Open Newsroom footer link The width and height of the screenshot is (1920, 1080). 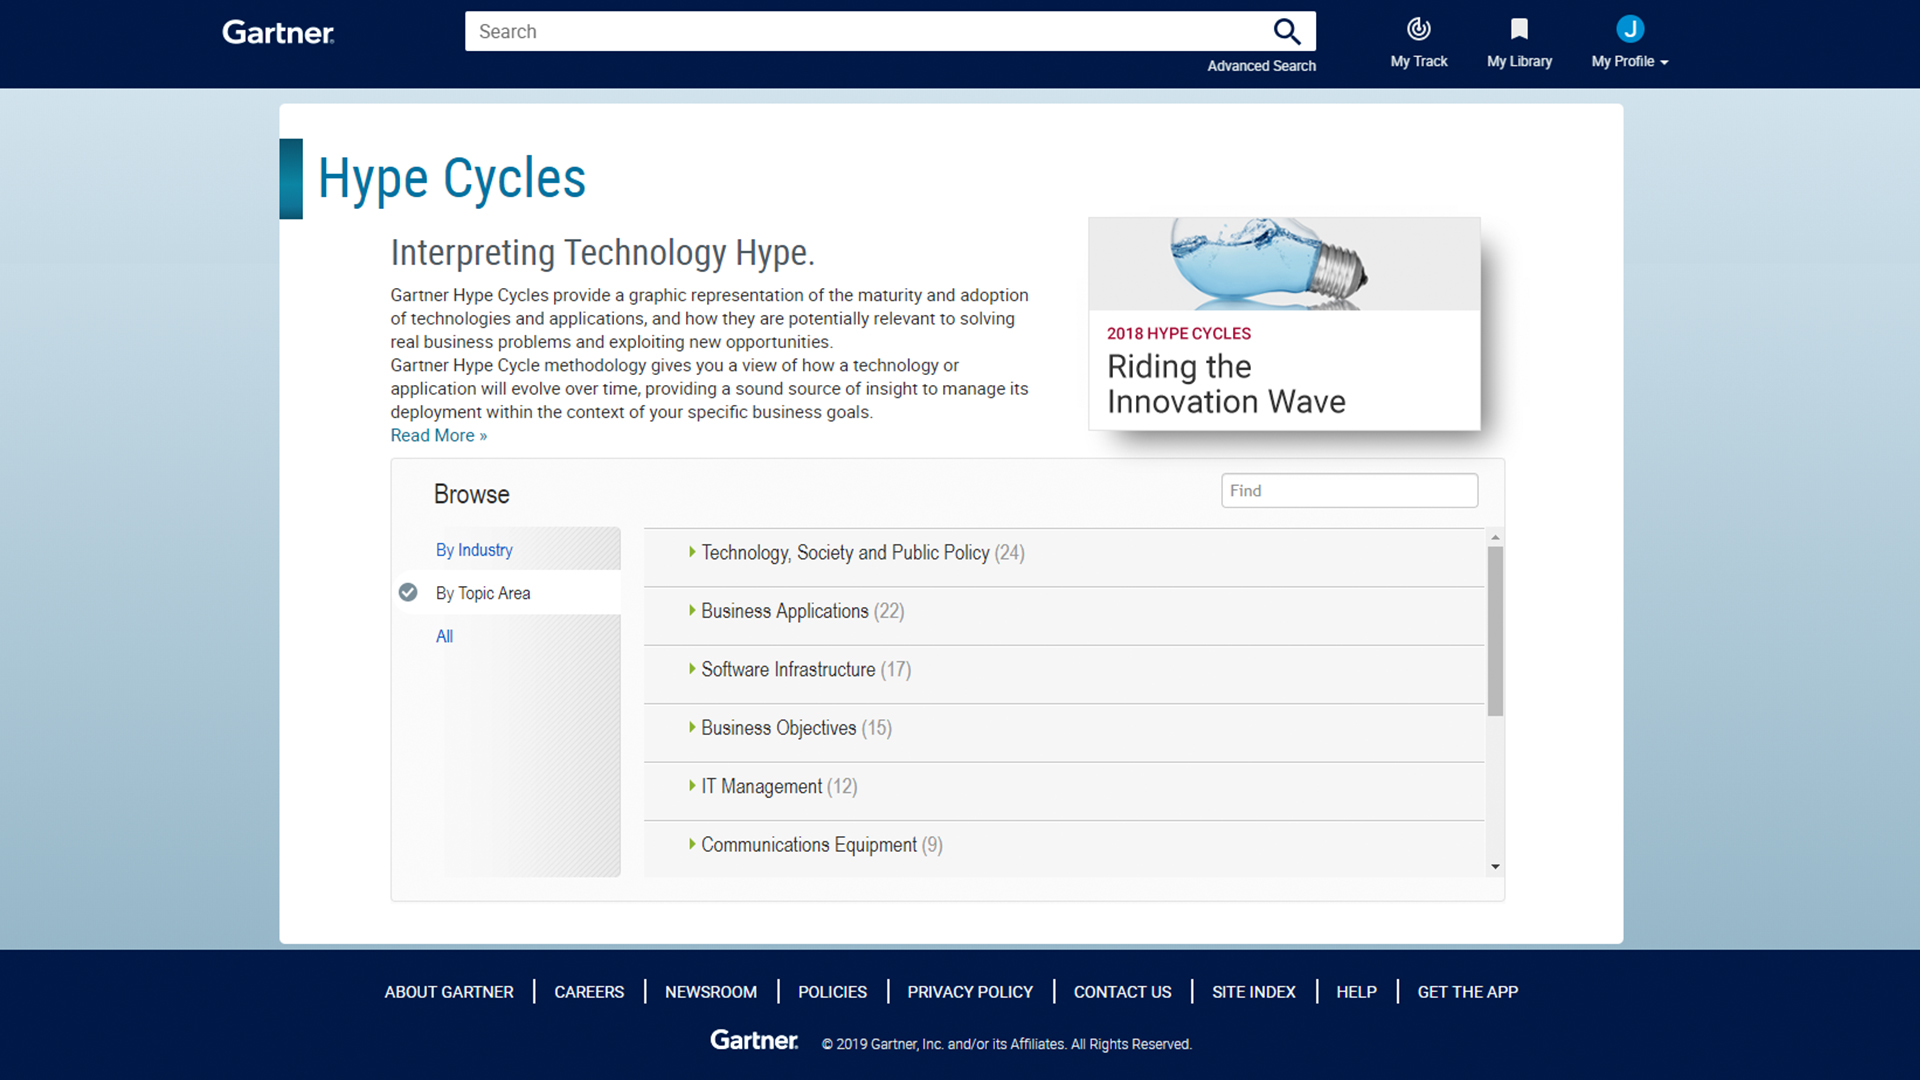point(711,992)
